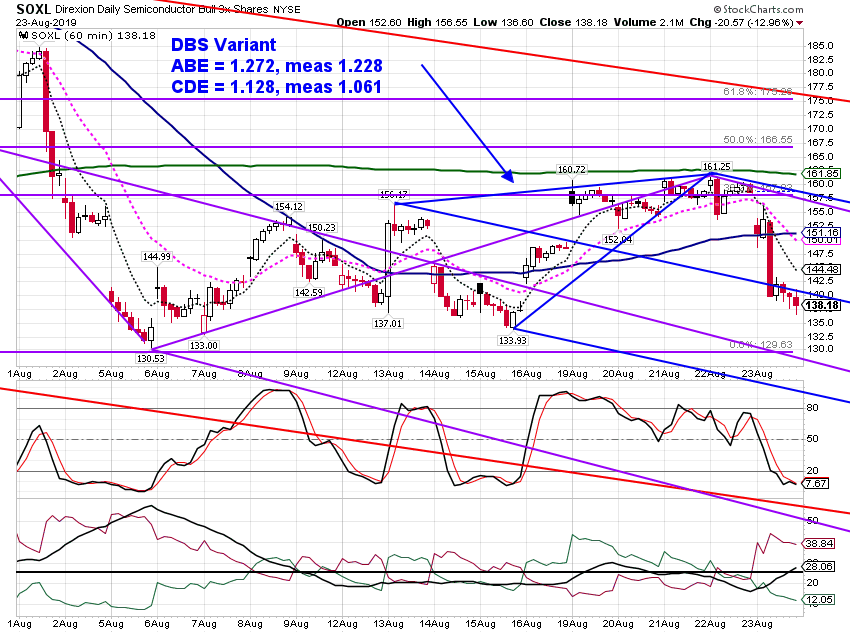Click the green 12.05 indicator value tag
This screenshot has width=850, height=633.
(820, 599)
